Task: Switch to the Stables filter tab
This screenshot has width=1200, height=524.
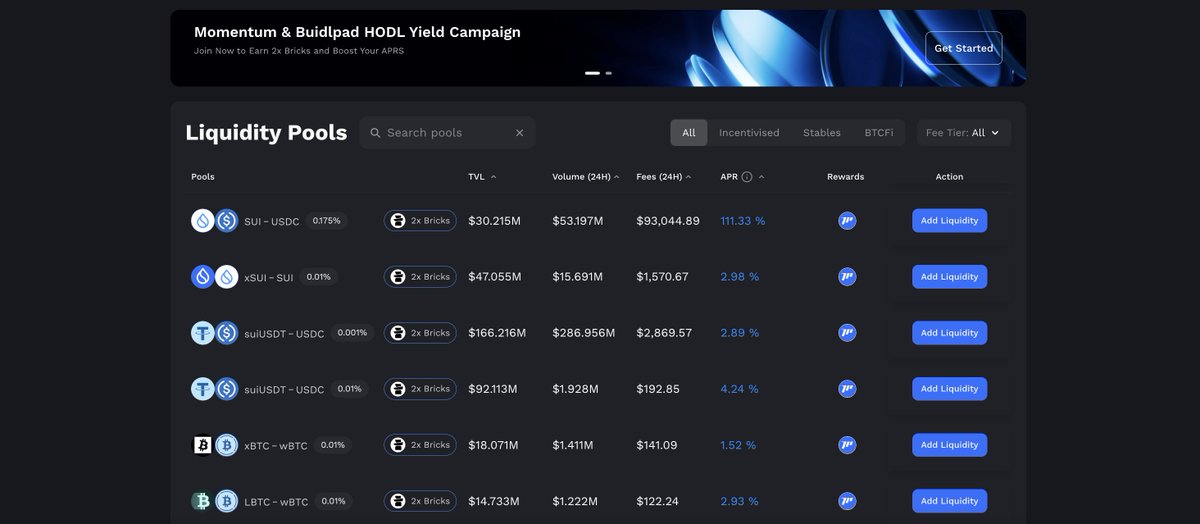Action: click(822, 133)
